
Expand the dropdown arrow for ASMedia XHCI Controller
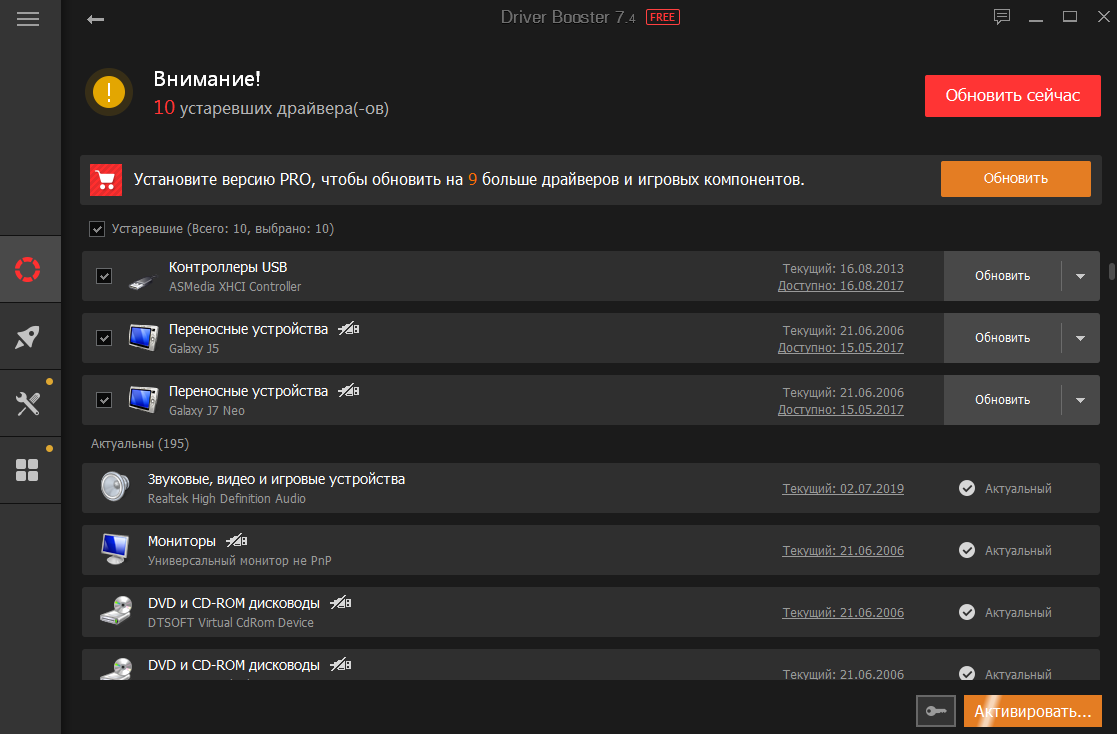(1081, 276)
